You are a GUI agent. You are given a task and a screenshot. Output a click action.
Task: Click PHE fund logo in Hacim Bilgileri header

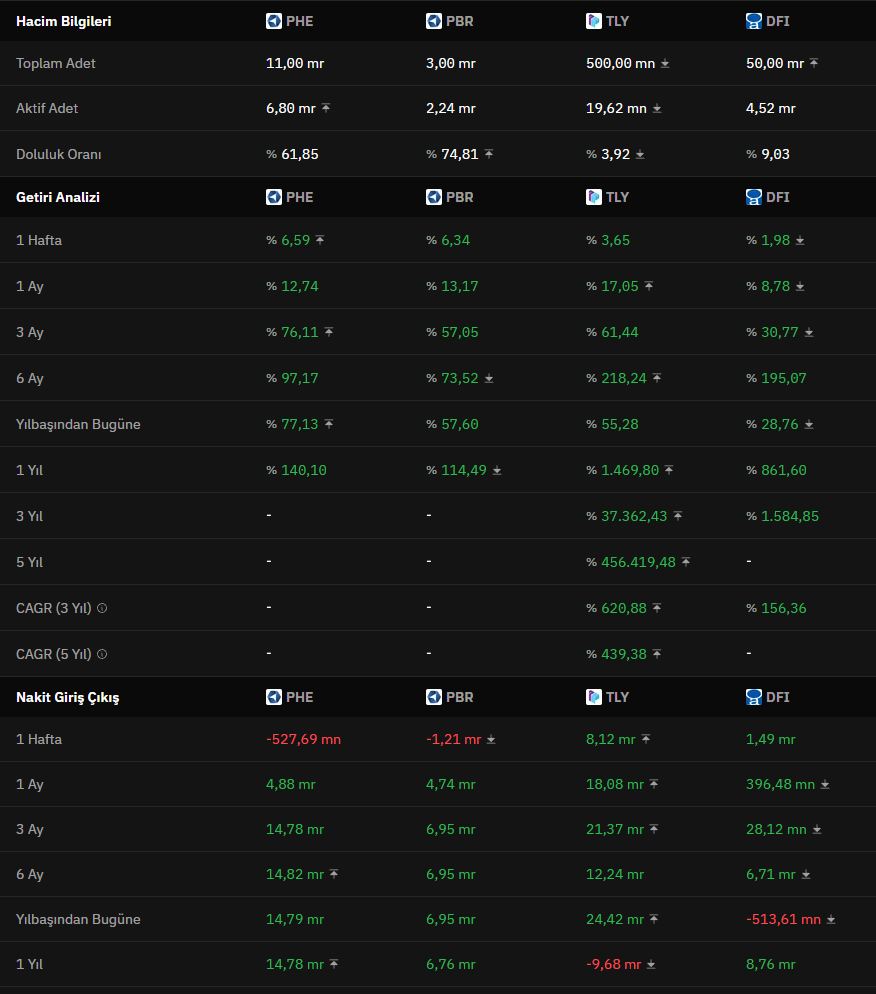(x=274, y=21)
